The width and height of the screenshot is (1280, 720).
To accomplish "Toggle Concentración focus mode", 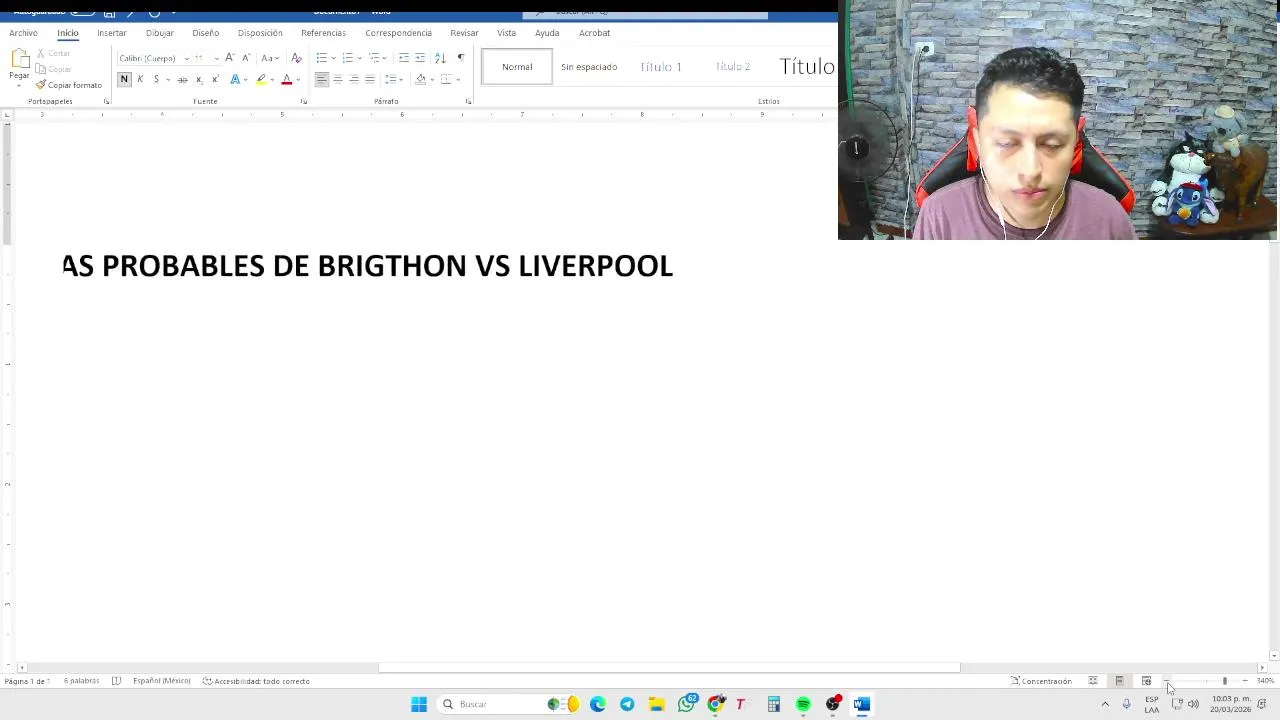I will [x=1041, y=681].
